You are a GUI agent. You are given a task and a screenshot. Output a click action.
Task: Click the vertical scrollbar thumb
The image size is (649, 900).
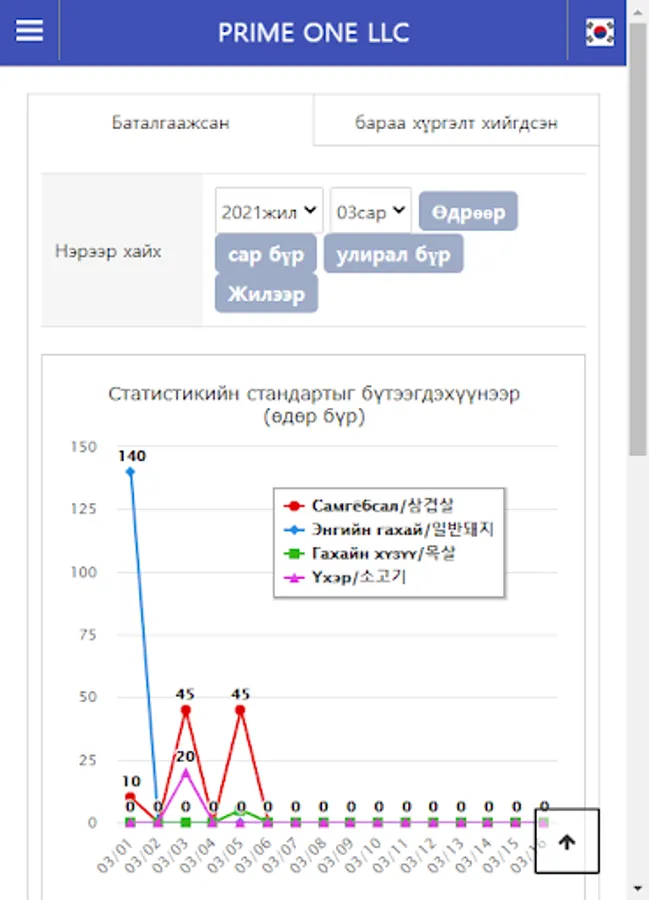click(638, 238)
